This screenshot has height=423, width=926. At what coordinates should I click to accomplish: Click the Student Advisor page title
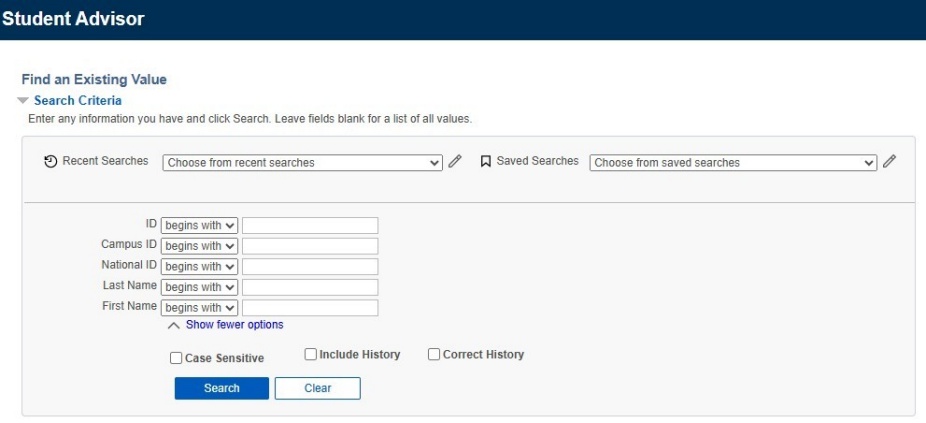(73, 19)
